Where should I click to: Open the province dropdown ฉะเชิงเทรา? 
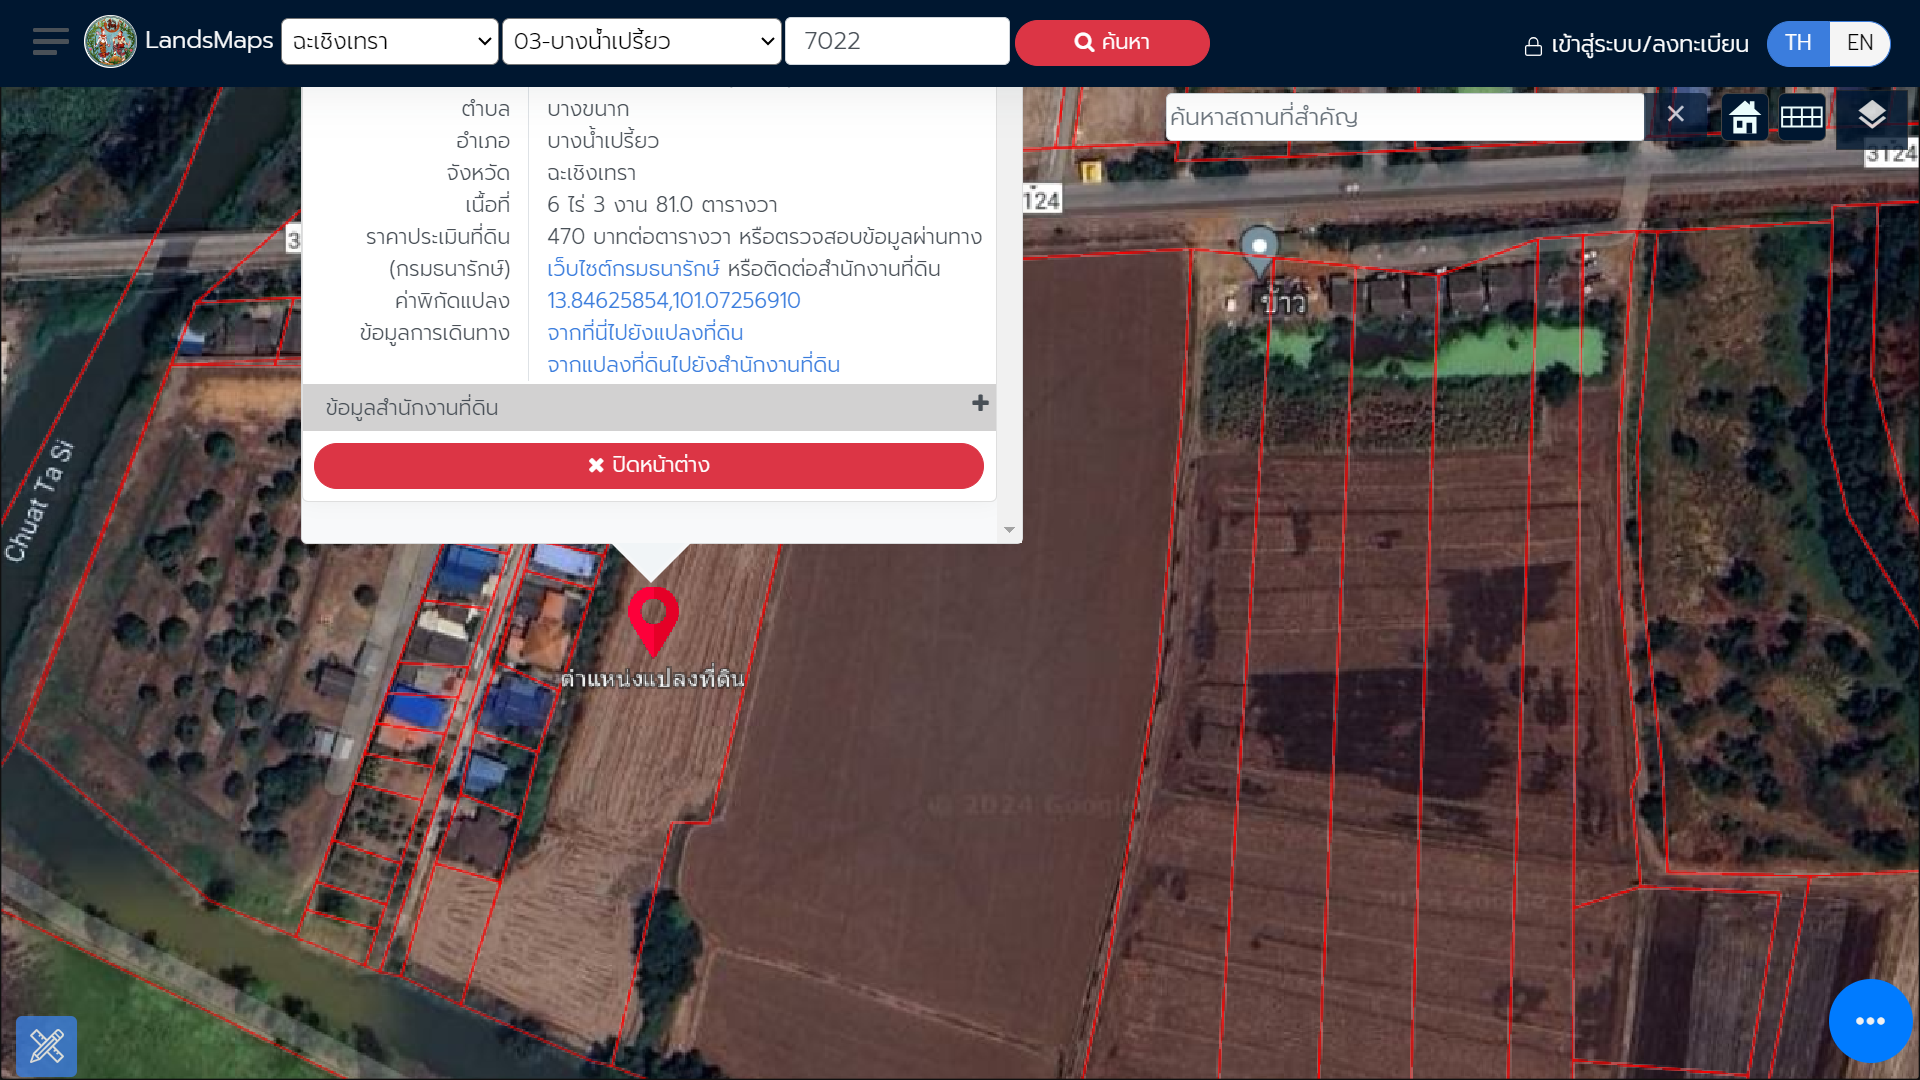click(390, 42)
